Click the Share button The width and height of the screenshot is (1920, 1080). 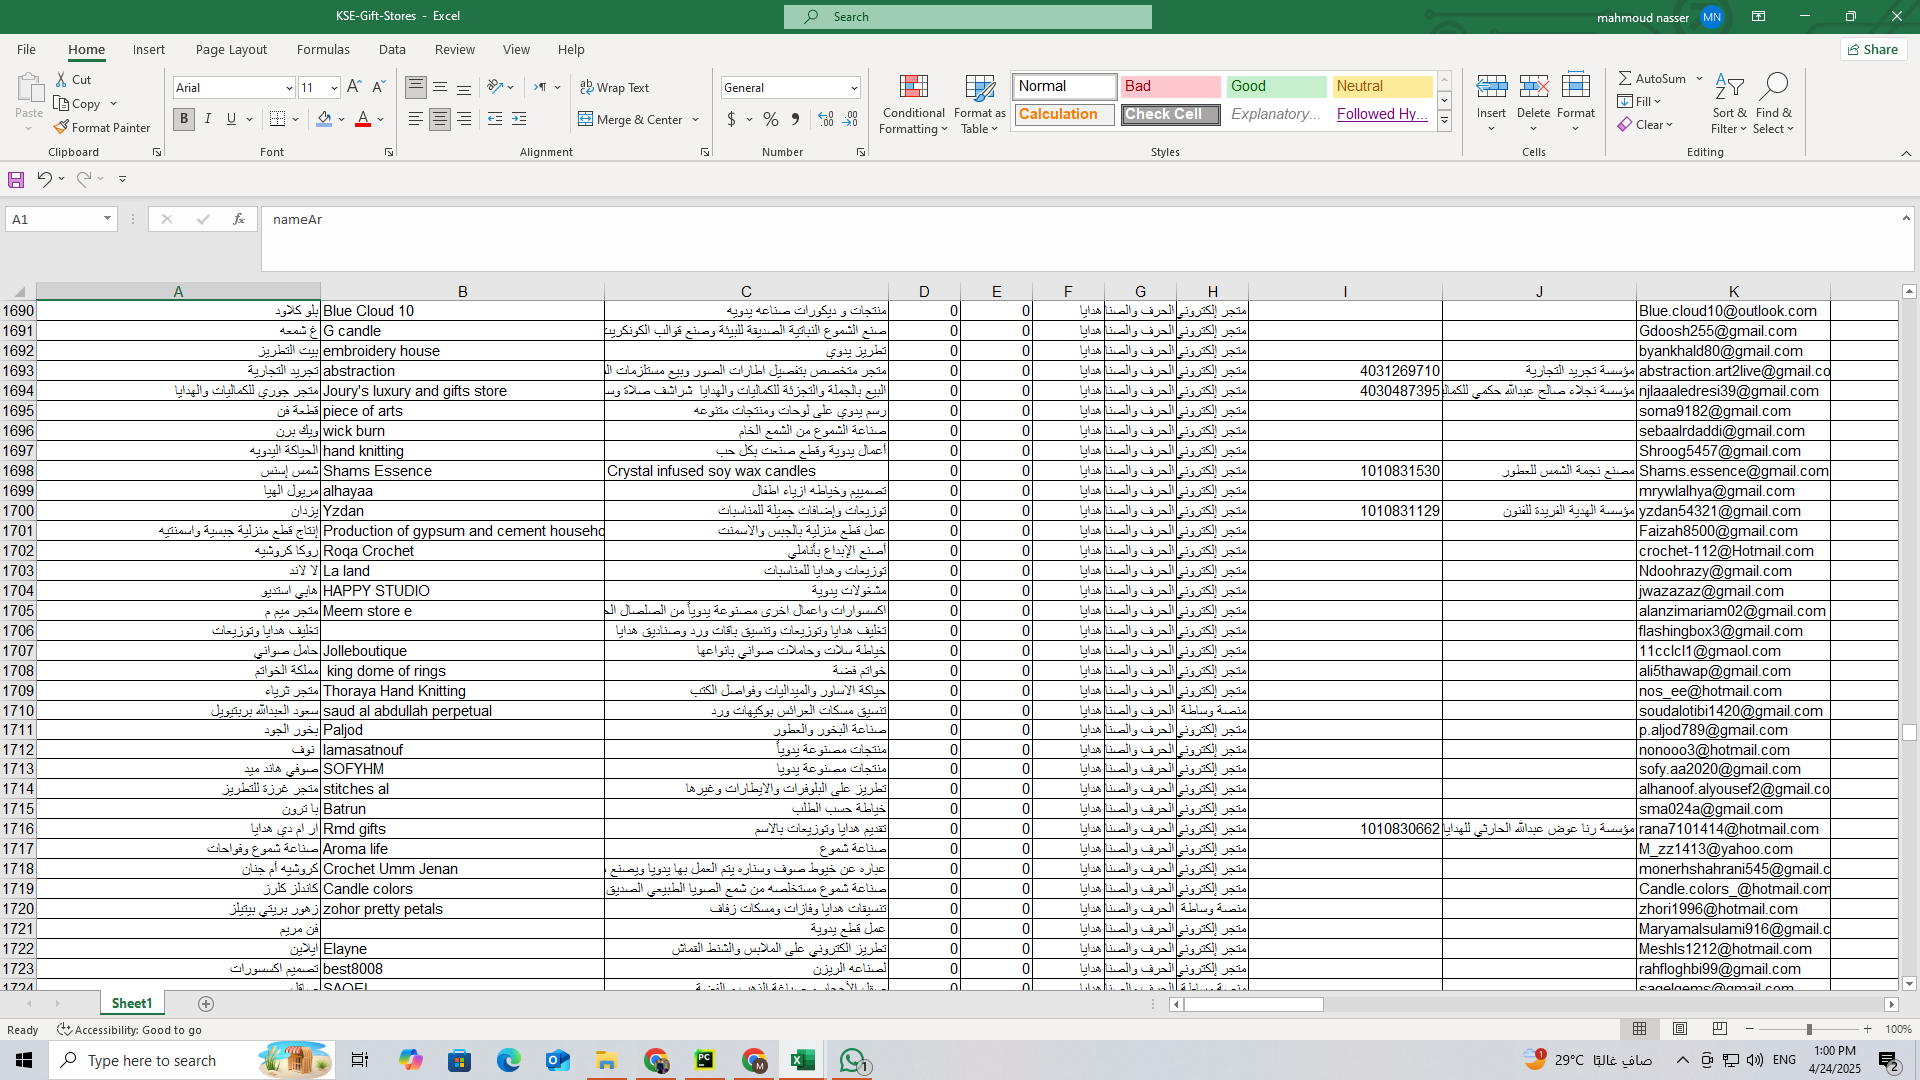coord(1873,49)
